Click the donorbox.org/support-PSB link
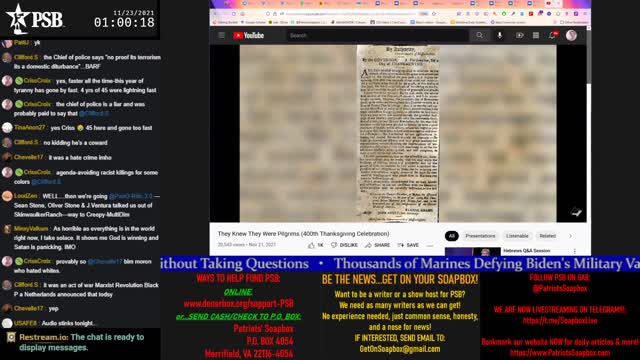The height and width of the screenshot is (360, 640). coord(238,304)
